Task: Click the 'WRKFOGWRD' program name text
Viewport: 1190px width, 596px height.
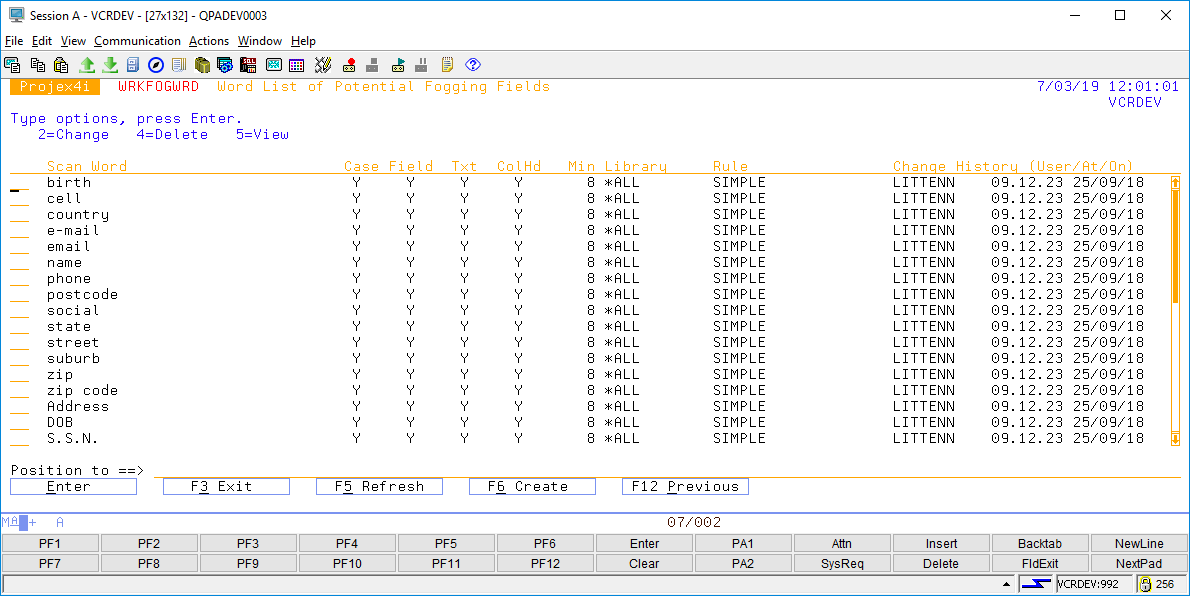Action: pos(159,87)
